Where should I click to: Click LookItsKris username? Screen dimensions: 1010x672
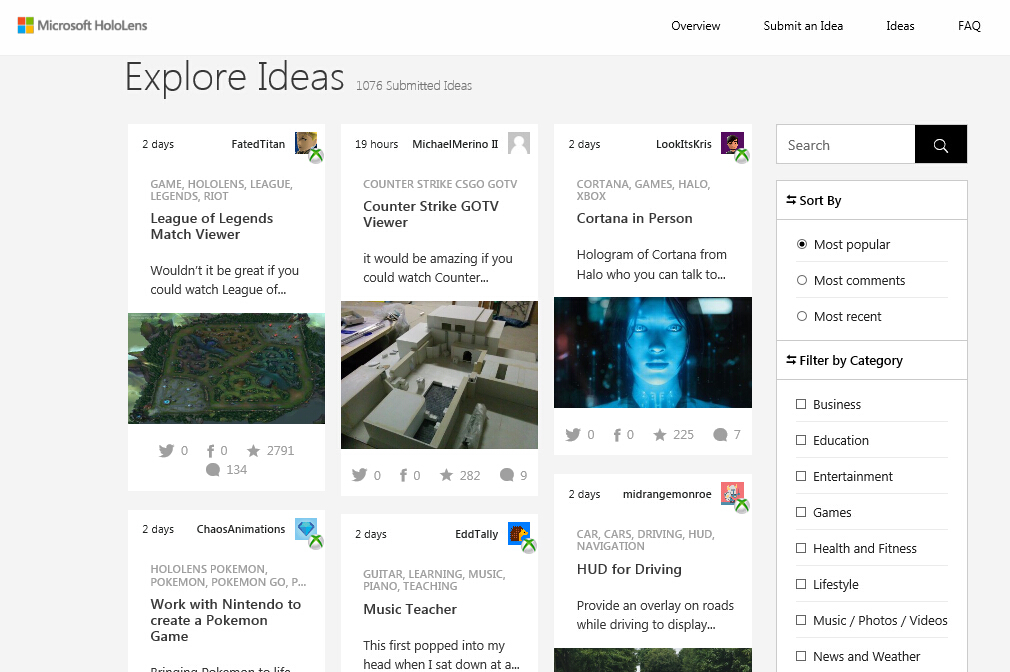click(x=683, y=144)
